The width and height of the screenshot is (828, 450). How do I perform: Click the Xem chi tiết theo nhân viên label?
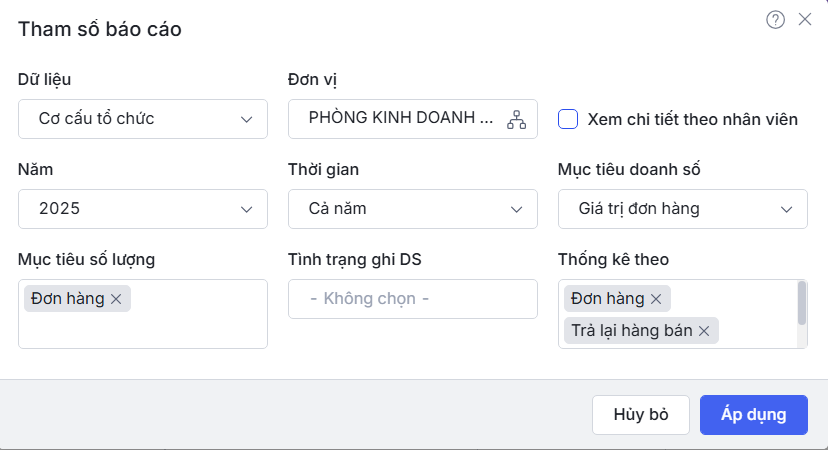pos(692,119)
